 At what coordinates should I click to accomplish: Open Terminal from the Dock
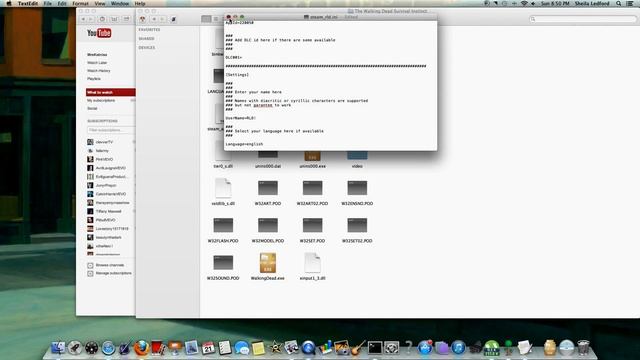point(375,348)
